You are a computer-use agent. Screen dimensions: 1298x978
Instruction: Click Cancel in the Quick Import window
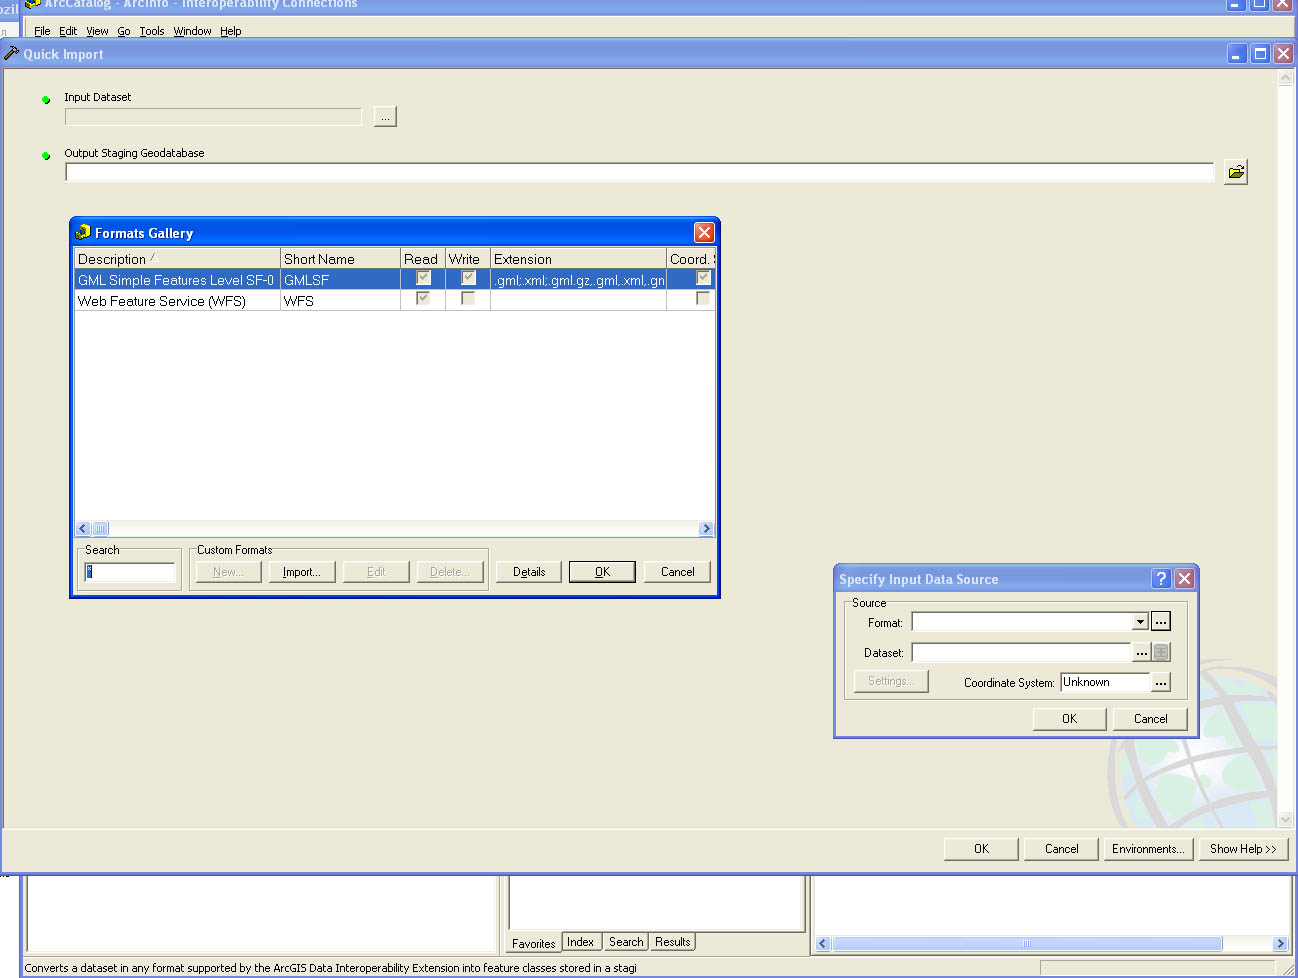click(1061, 849)
